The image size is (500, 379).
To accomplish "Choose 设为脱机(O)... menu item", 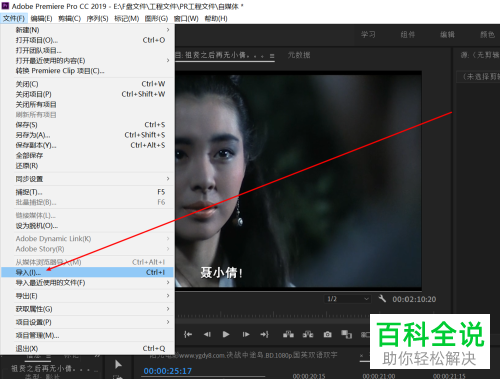I will pyautogui.click(x=87, y=226).
